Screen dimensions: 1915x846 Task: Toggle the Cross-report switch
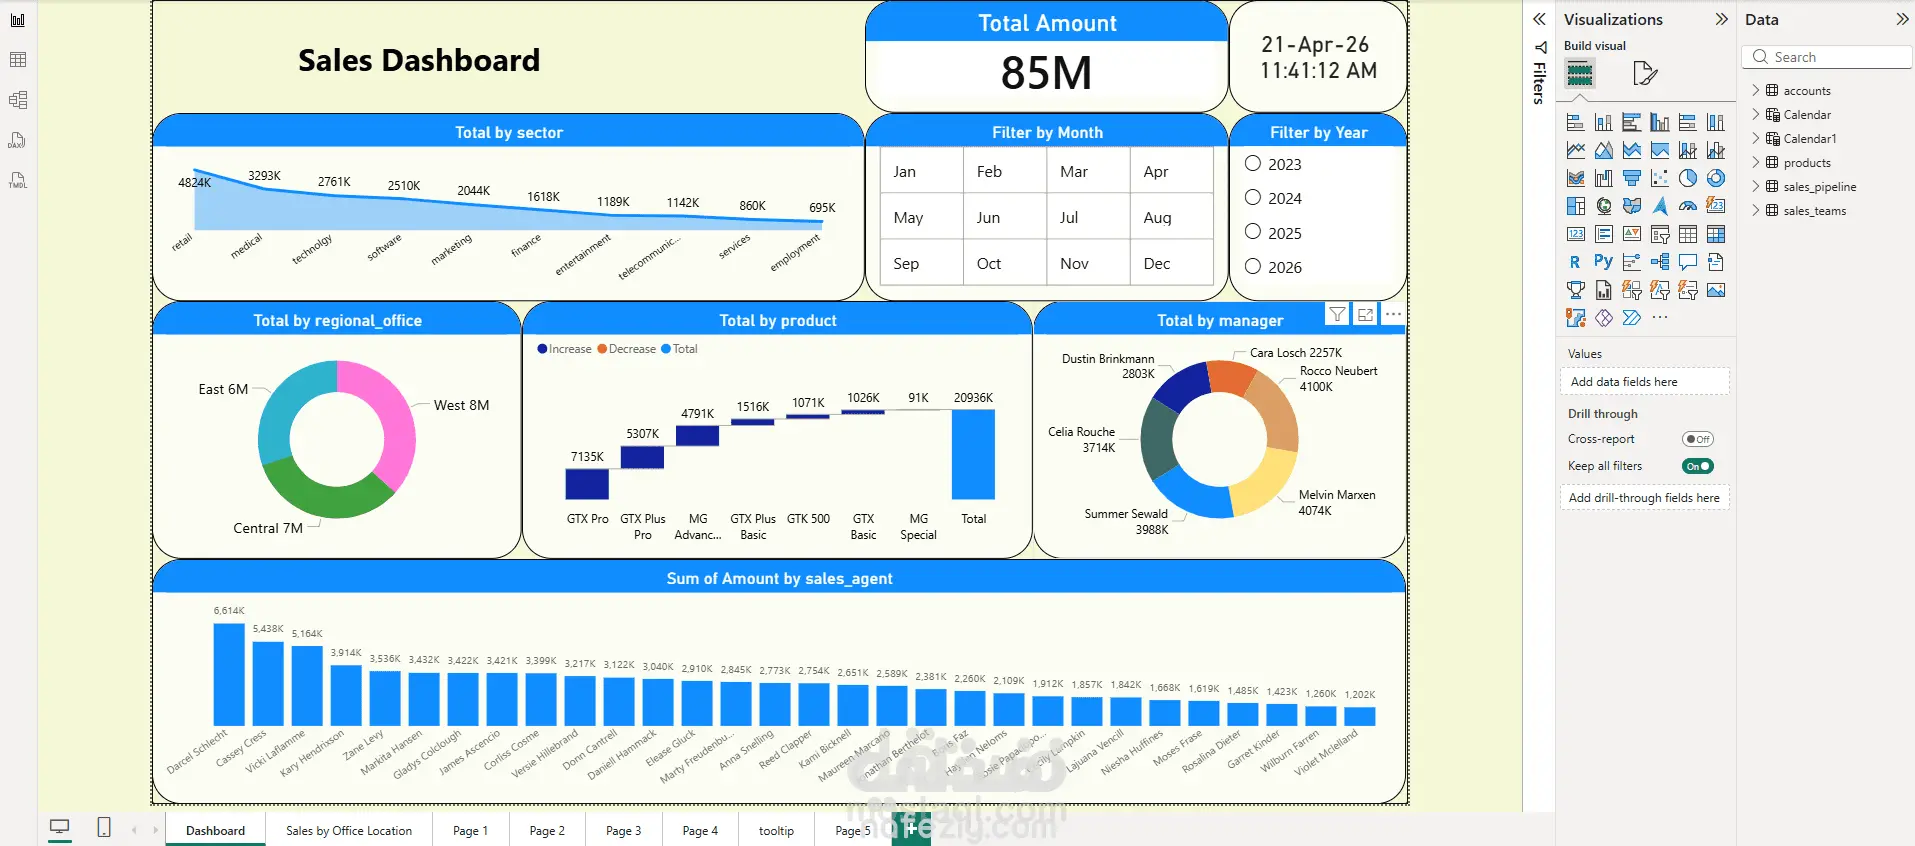point(1698,439)
